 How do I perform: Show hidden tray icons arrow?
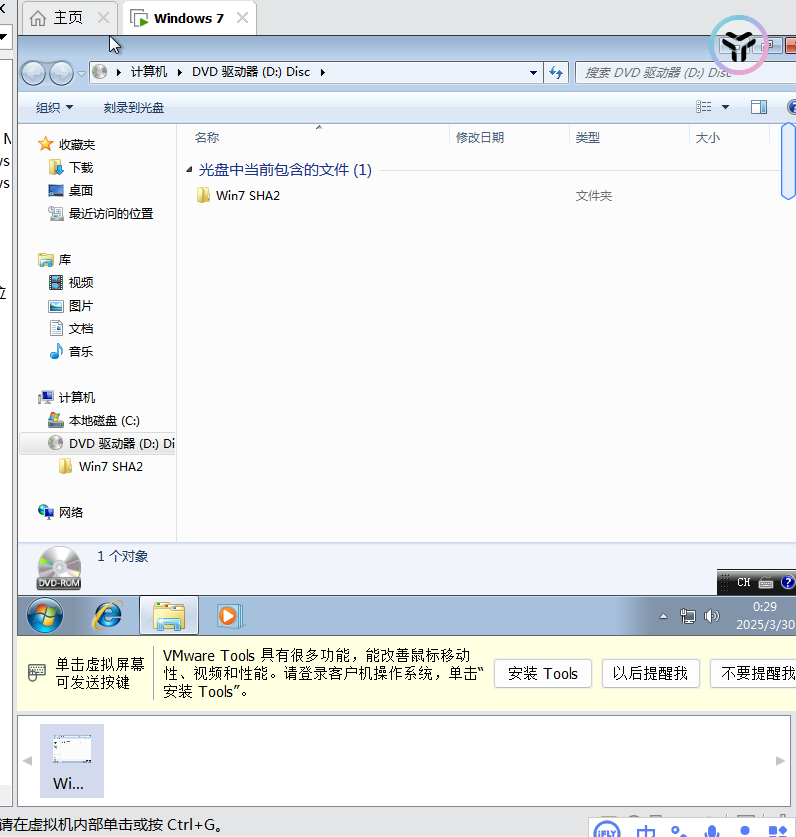663,616
